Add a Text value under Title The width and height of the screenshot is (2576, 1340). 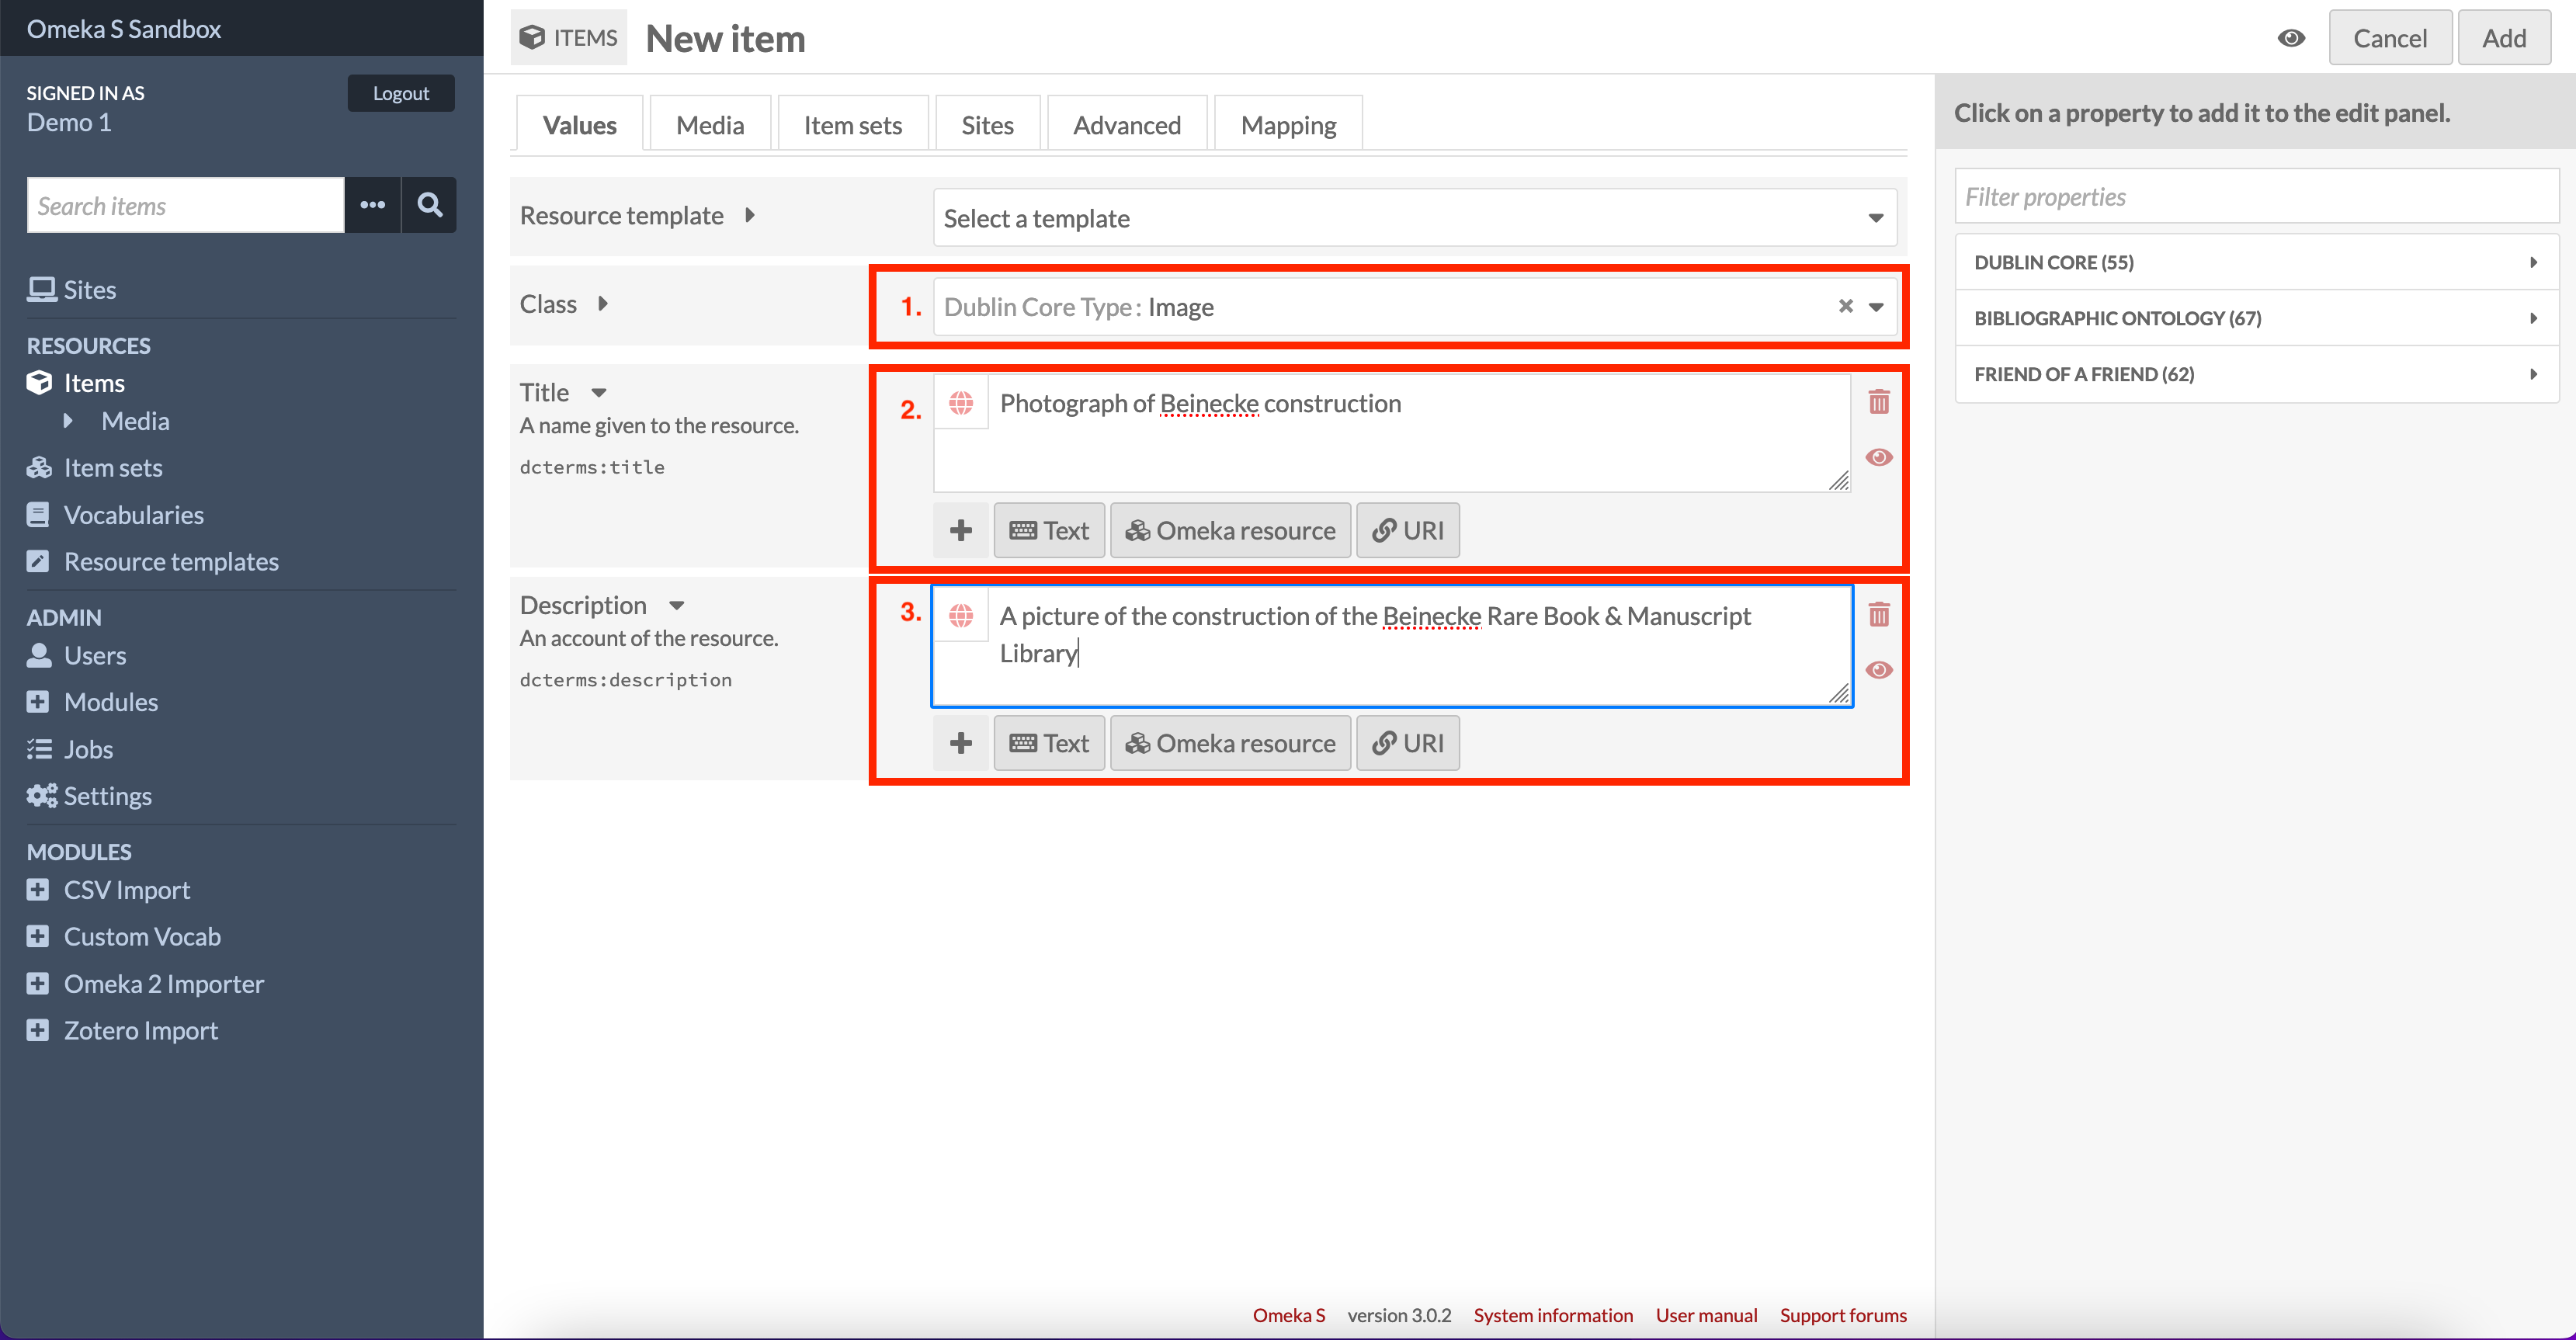pos(1048,530)
